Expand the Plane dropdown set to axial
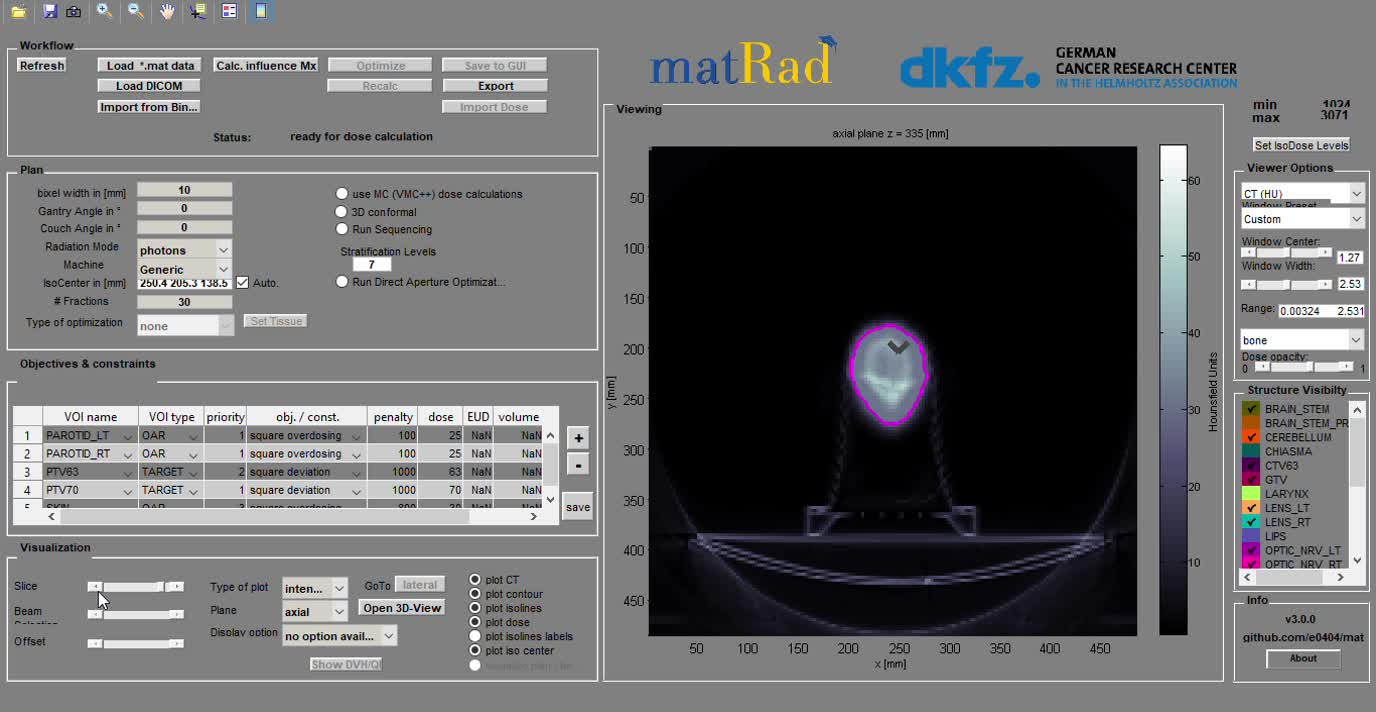Viewport: 1376px width, 712px height. 315,612
